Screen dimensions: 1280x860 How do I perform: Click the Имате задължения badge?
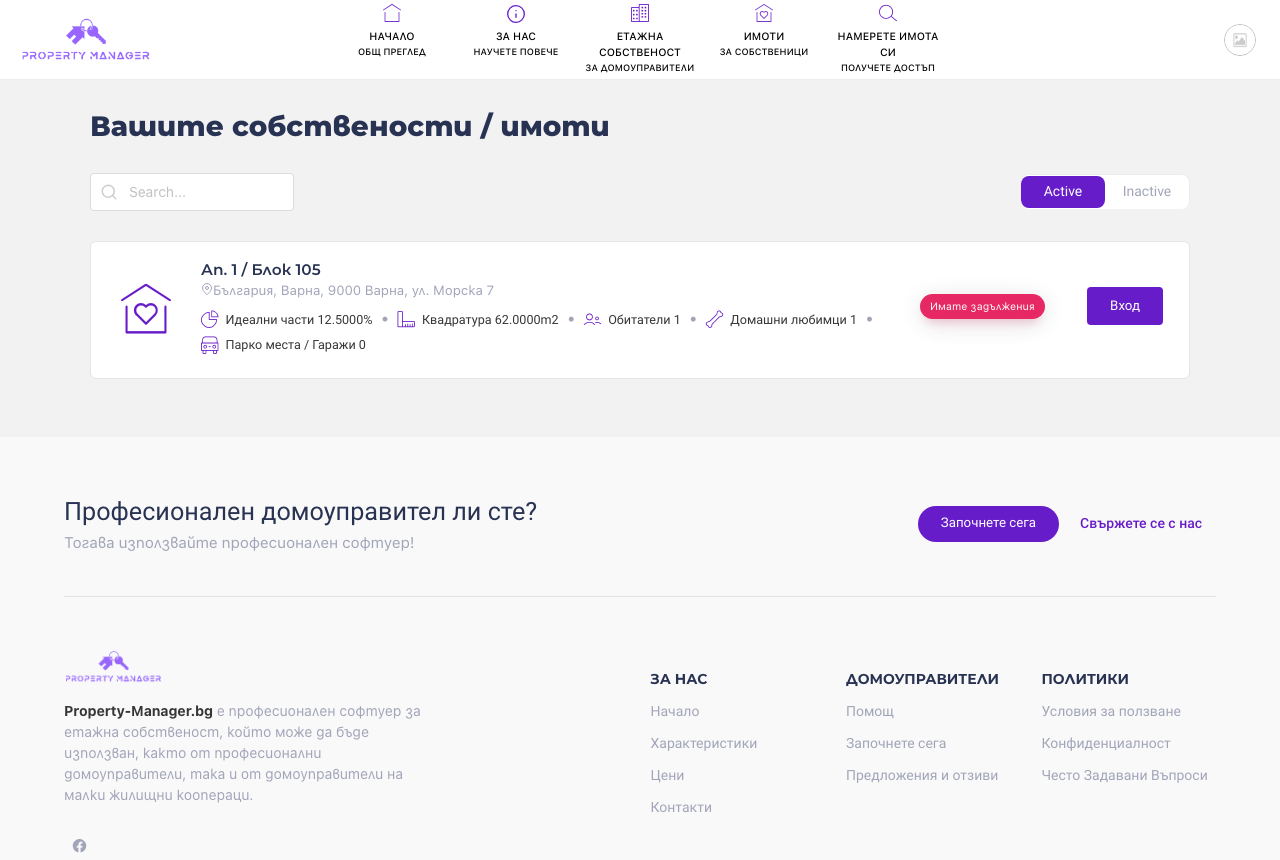click(982, 307)
